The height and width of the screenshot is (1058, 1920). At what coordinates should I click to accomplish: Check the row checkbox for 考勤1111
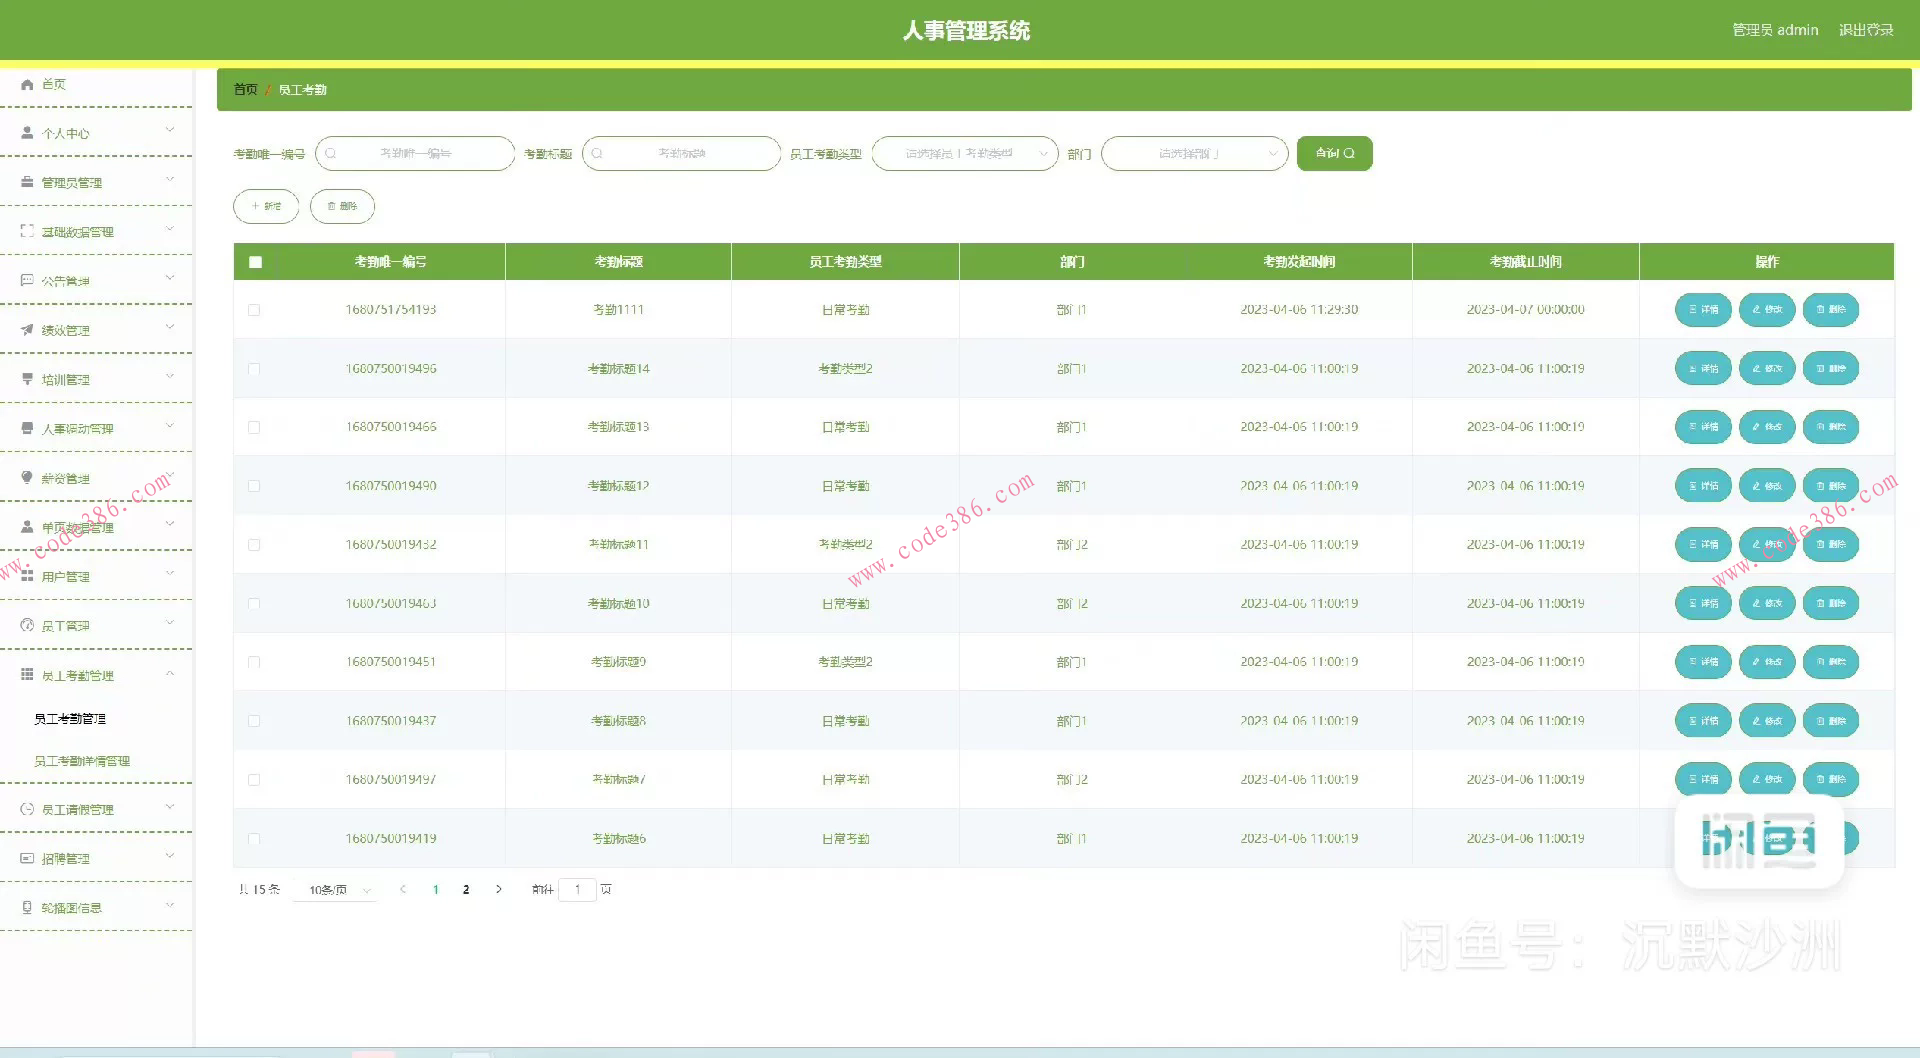(x=254, y=310)
